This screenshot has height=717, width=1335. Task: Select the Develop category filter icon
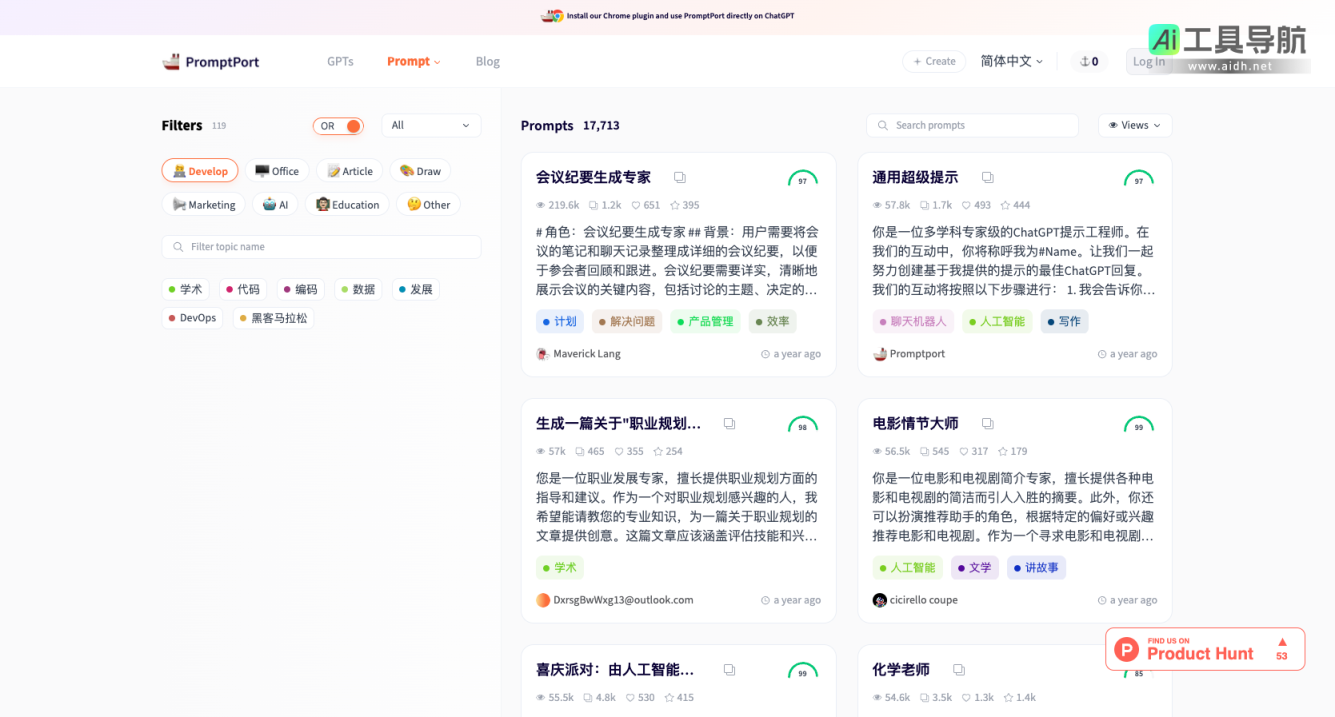[179, 170]
